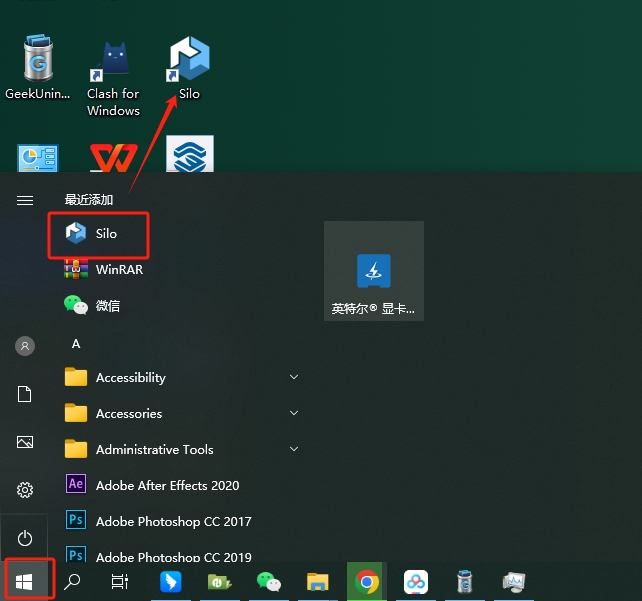Click the 英特尔 显卡 pinned tile

(374, 271)
